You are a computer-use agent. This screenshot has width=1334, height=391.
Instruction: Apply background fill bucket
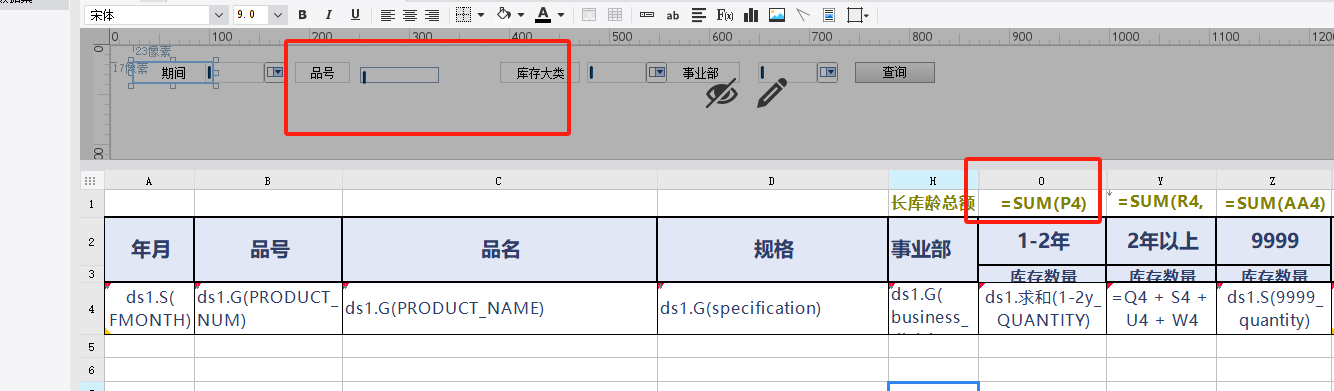tap(504, 15)
